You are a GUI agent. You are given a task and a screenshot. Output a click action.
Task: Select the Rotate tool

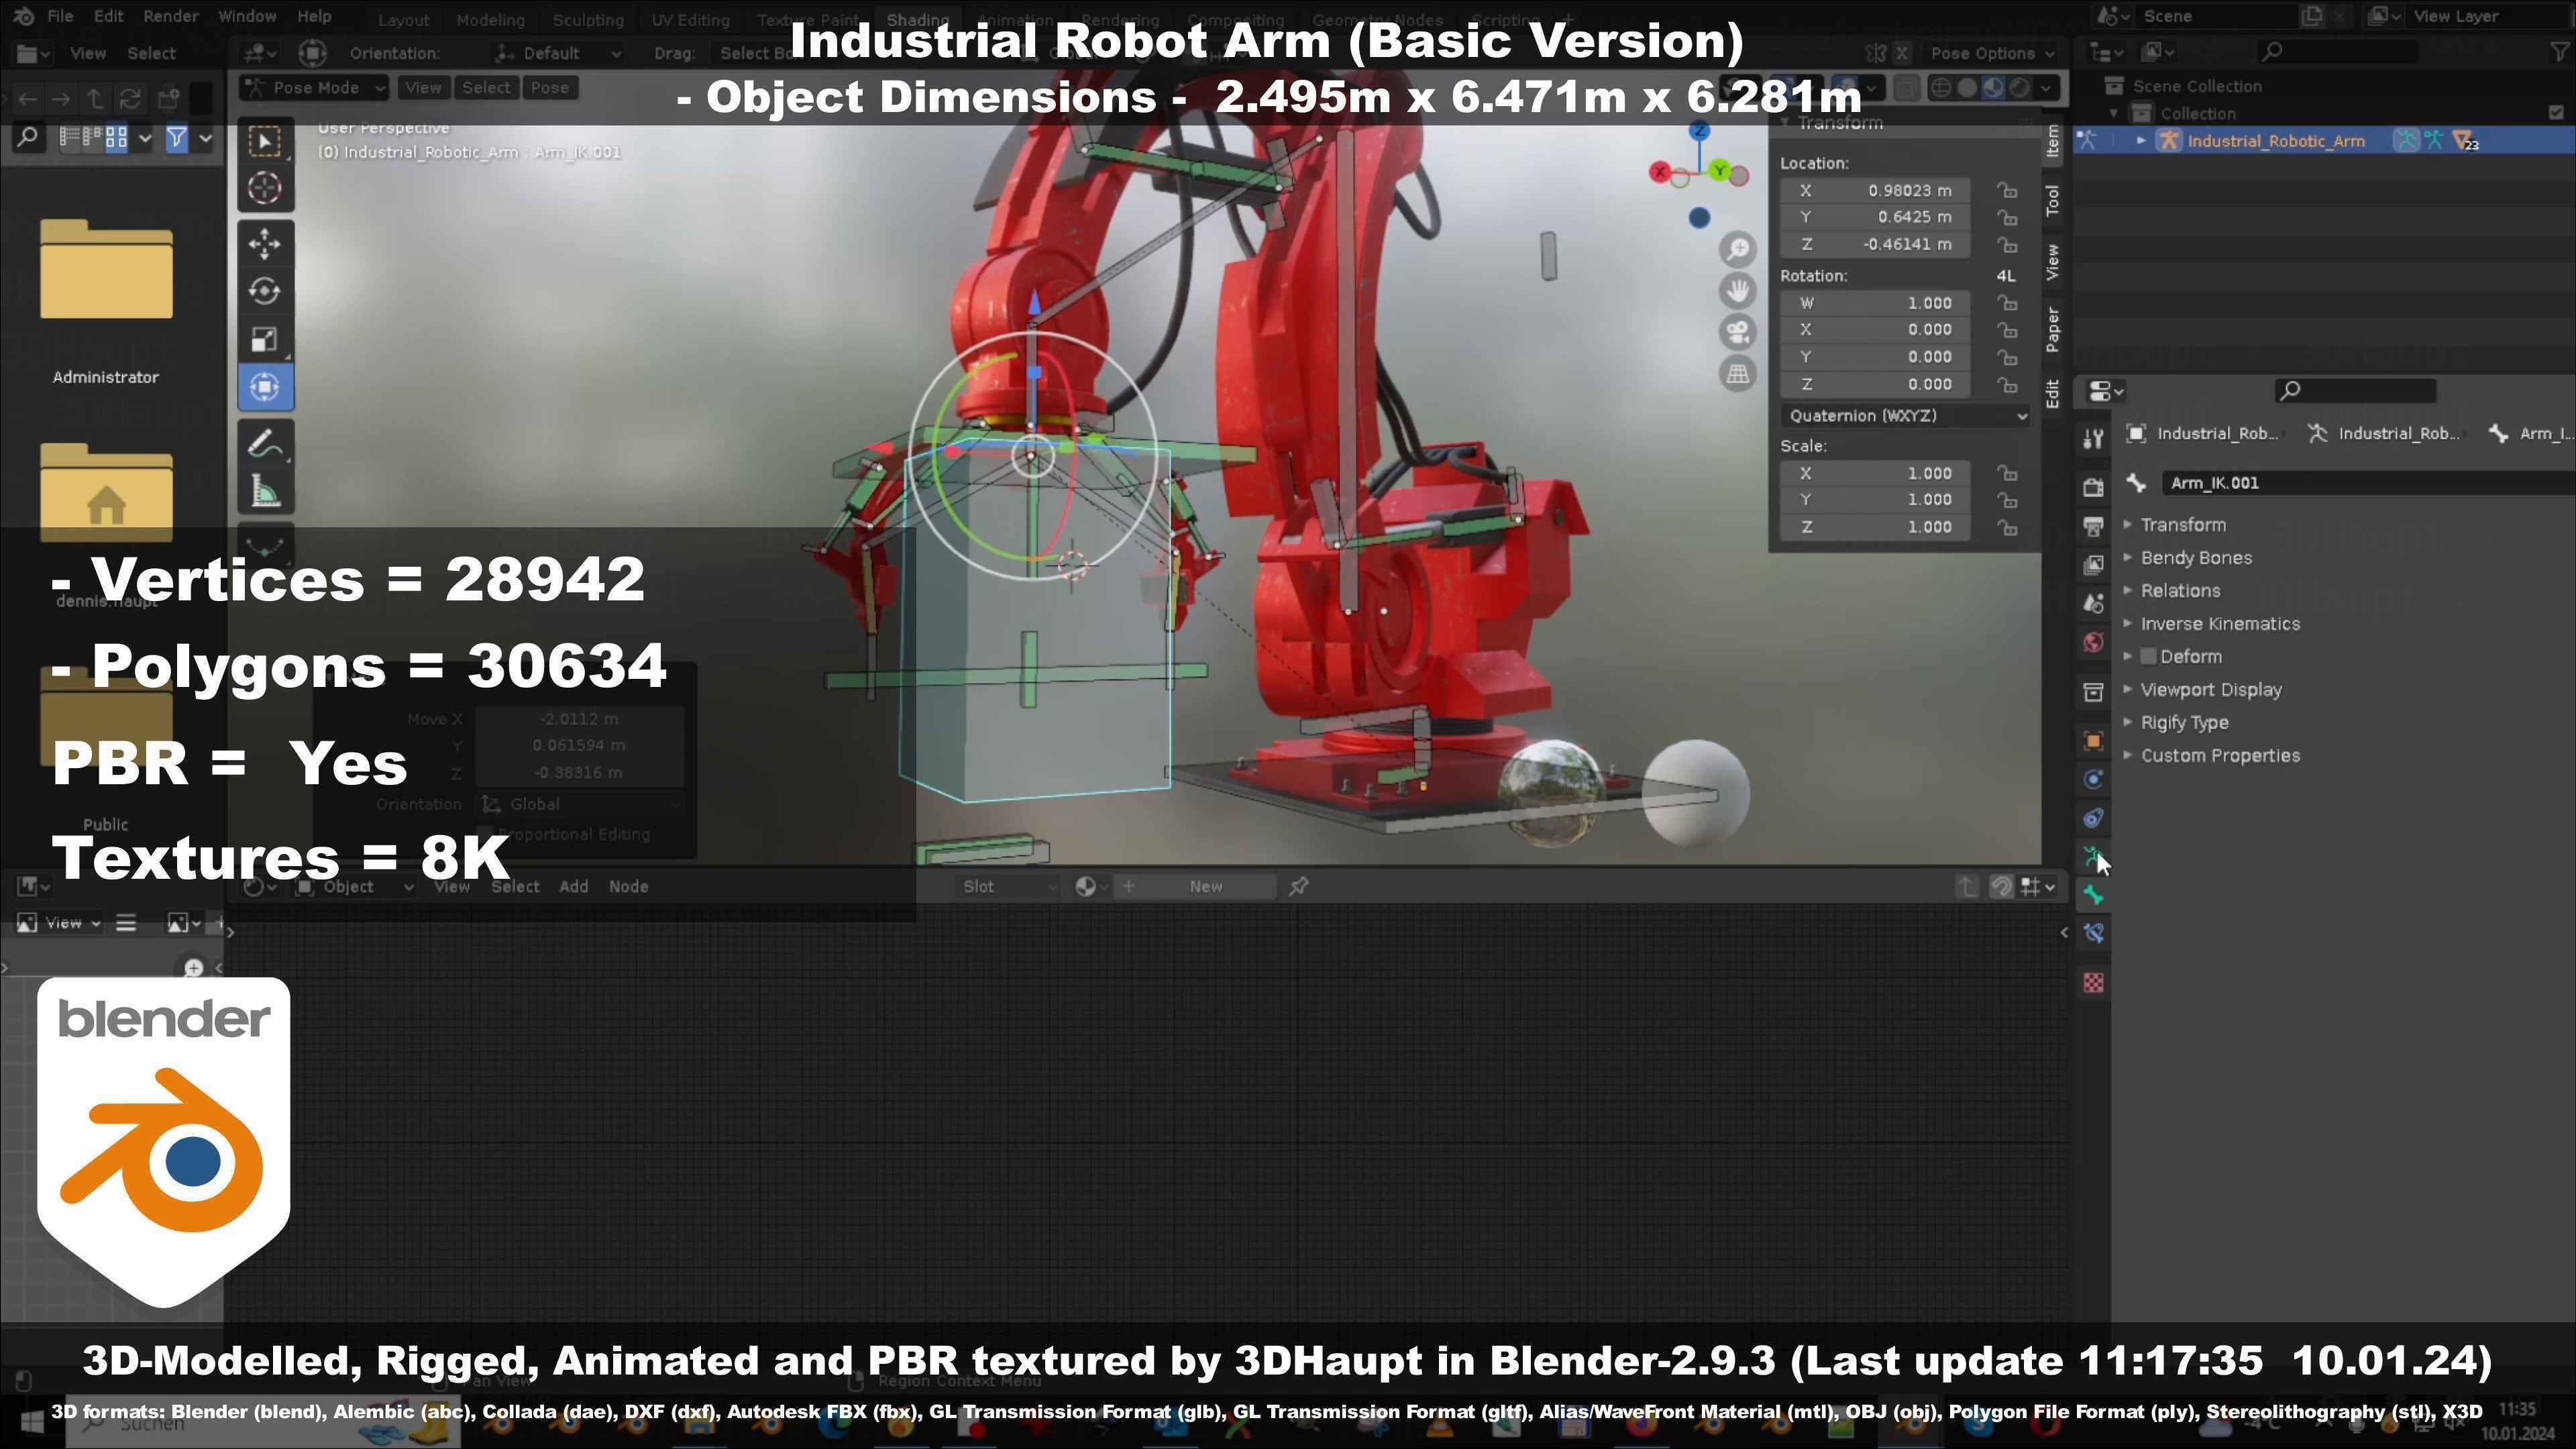pos(265,291)
